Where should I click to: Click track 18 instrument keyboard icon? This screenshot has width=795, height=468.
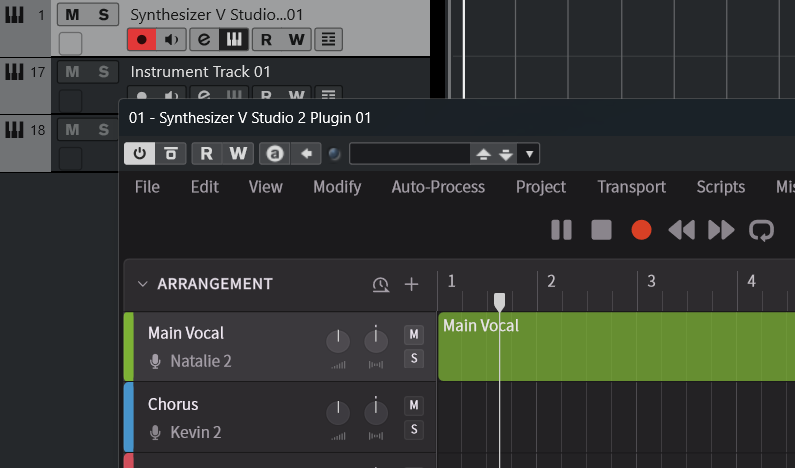14,129
